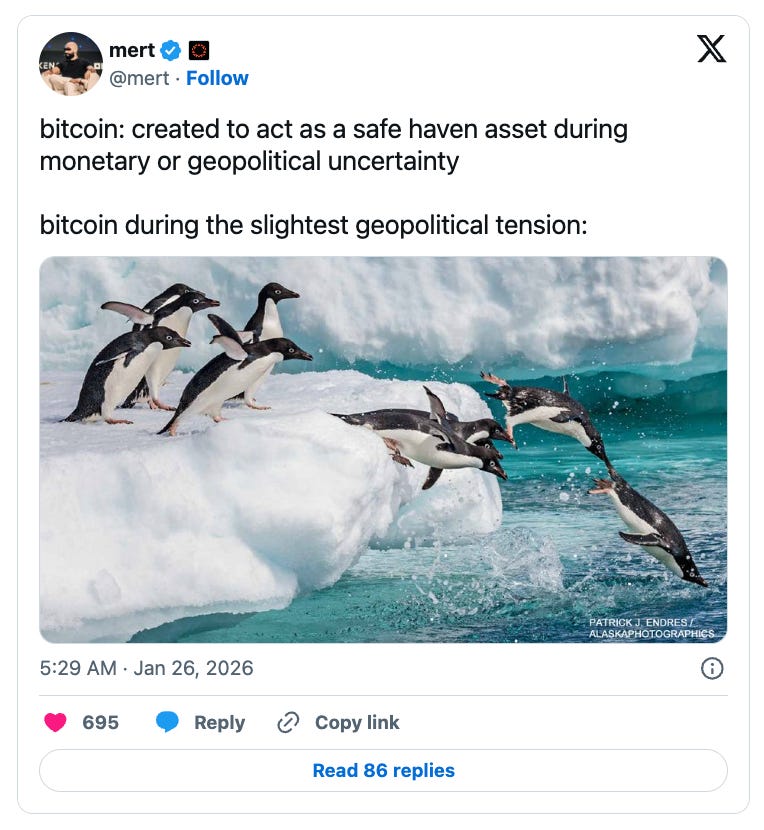
Task: Click the Patrick J. Endres photo credit
Action: click(651, 628)
